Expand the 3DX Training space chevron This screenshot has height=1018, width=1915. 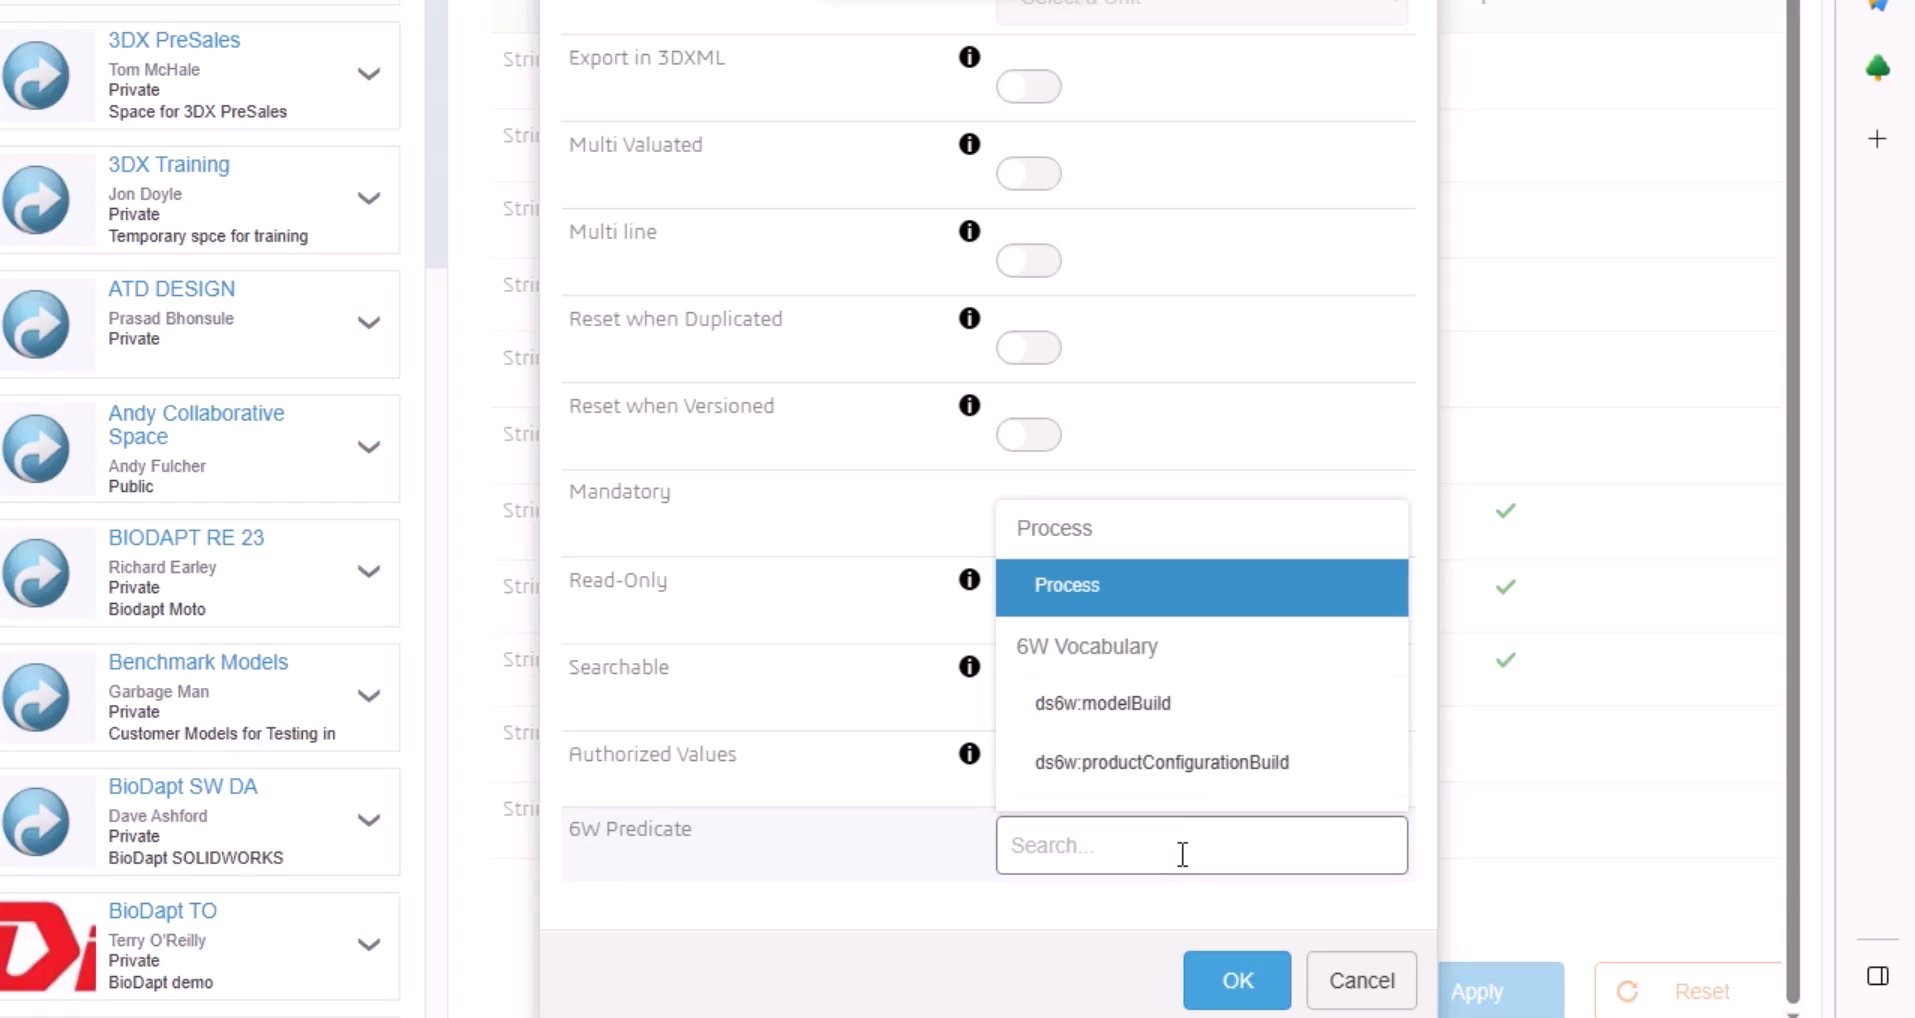click(x=369, y=198)
